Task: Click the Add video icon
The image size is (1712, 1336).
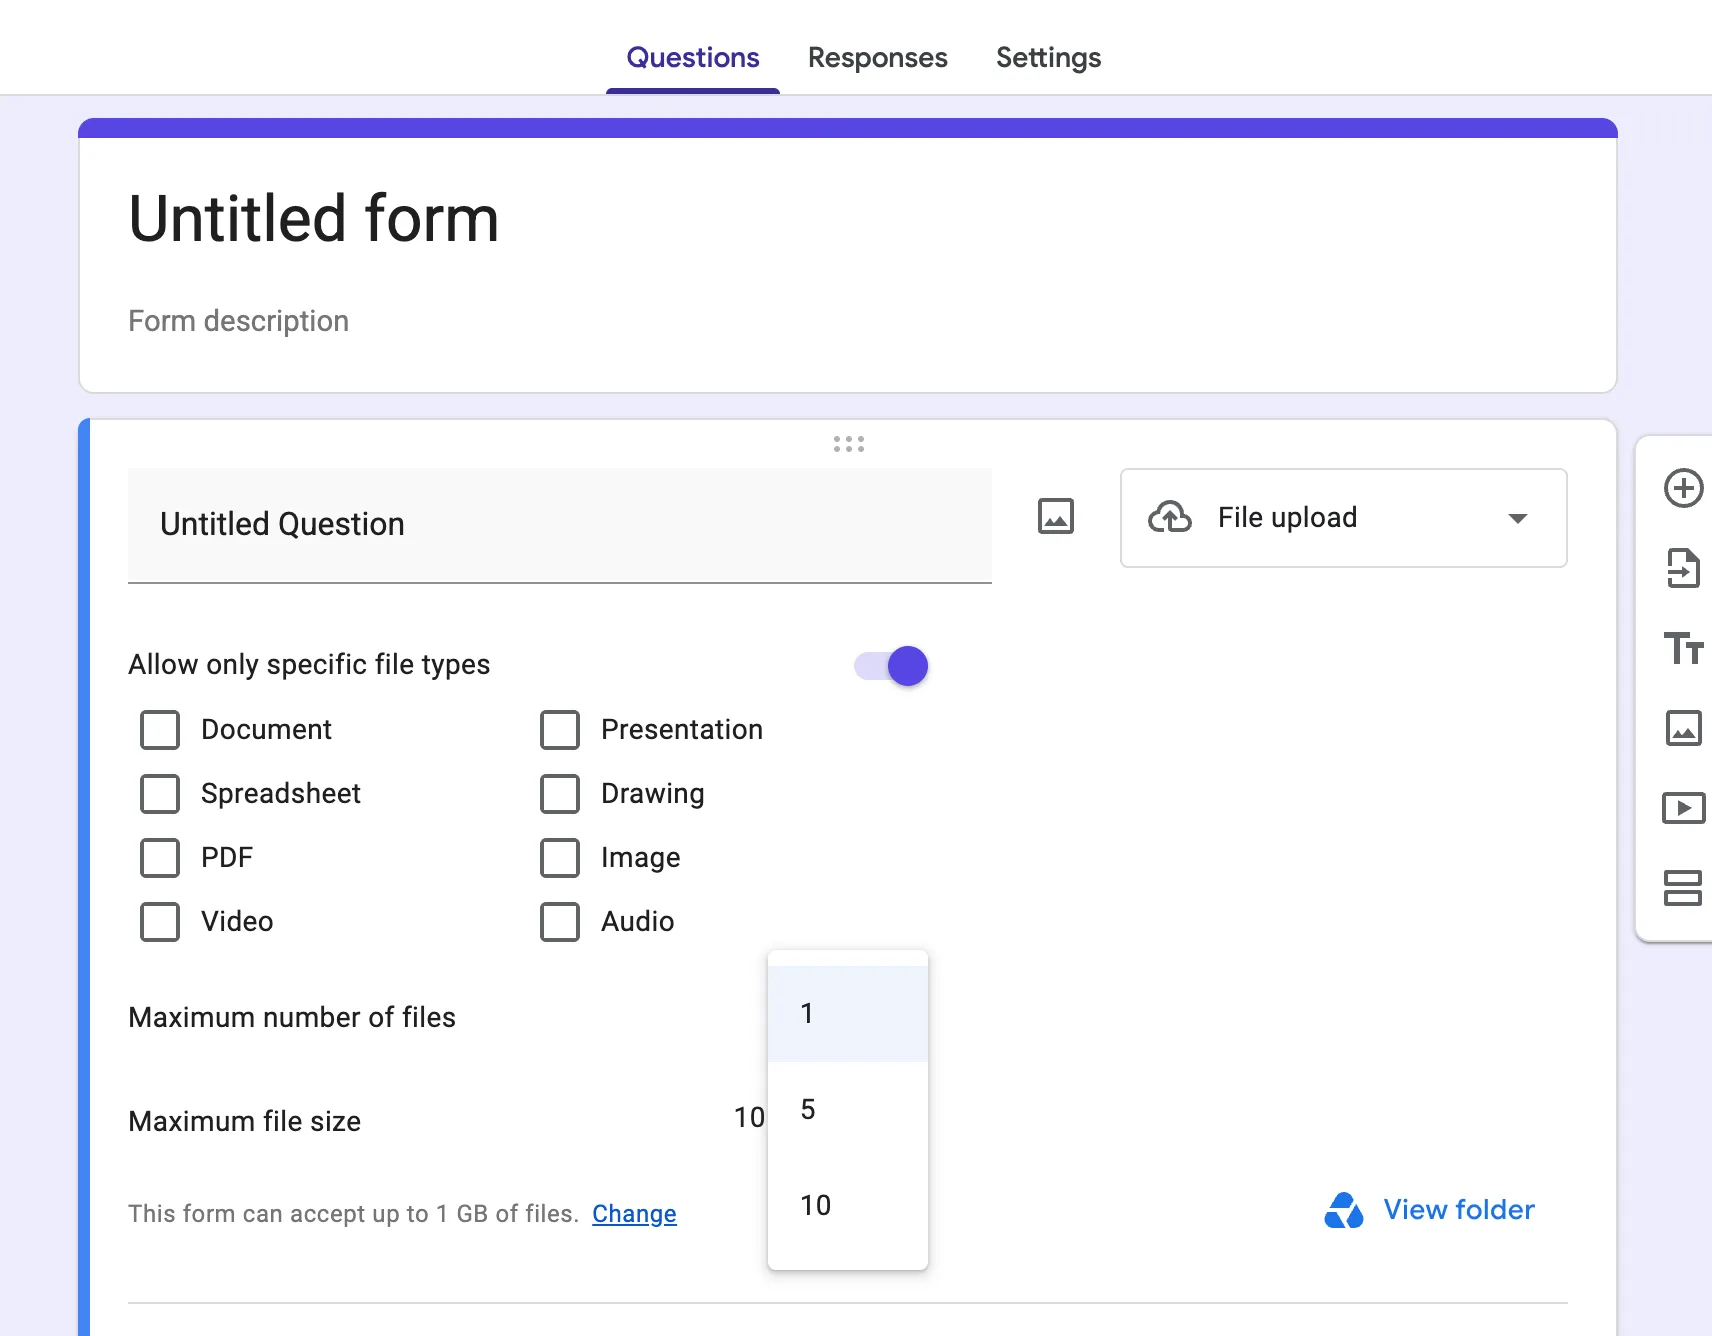Action: [x=1683, y=808]
